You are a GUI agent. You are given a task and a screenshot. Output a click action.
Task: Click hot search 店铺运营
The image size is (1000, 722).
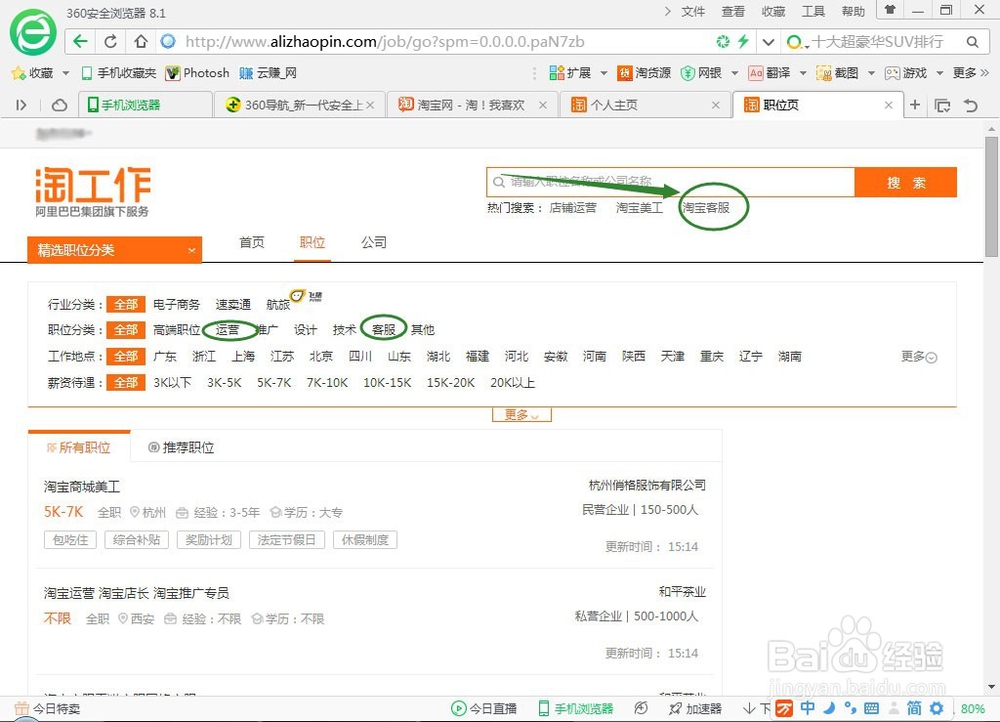[x=573, y=208]
